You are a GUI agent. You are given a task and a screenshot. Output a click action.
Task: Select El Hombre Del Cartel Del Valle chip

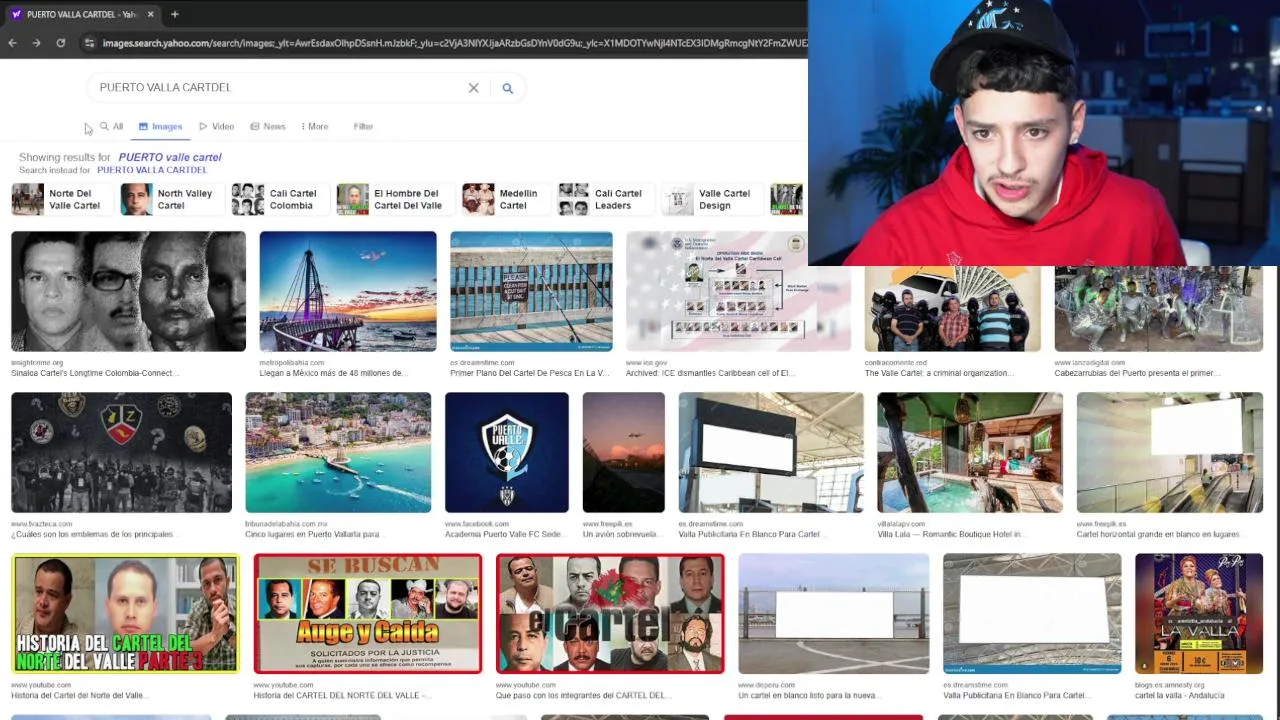click(x=393, y=199)
